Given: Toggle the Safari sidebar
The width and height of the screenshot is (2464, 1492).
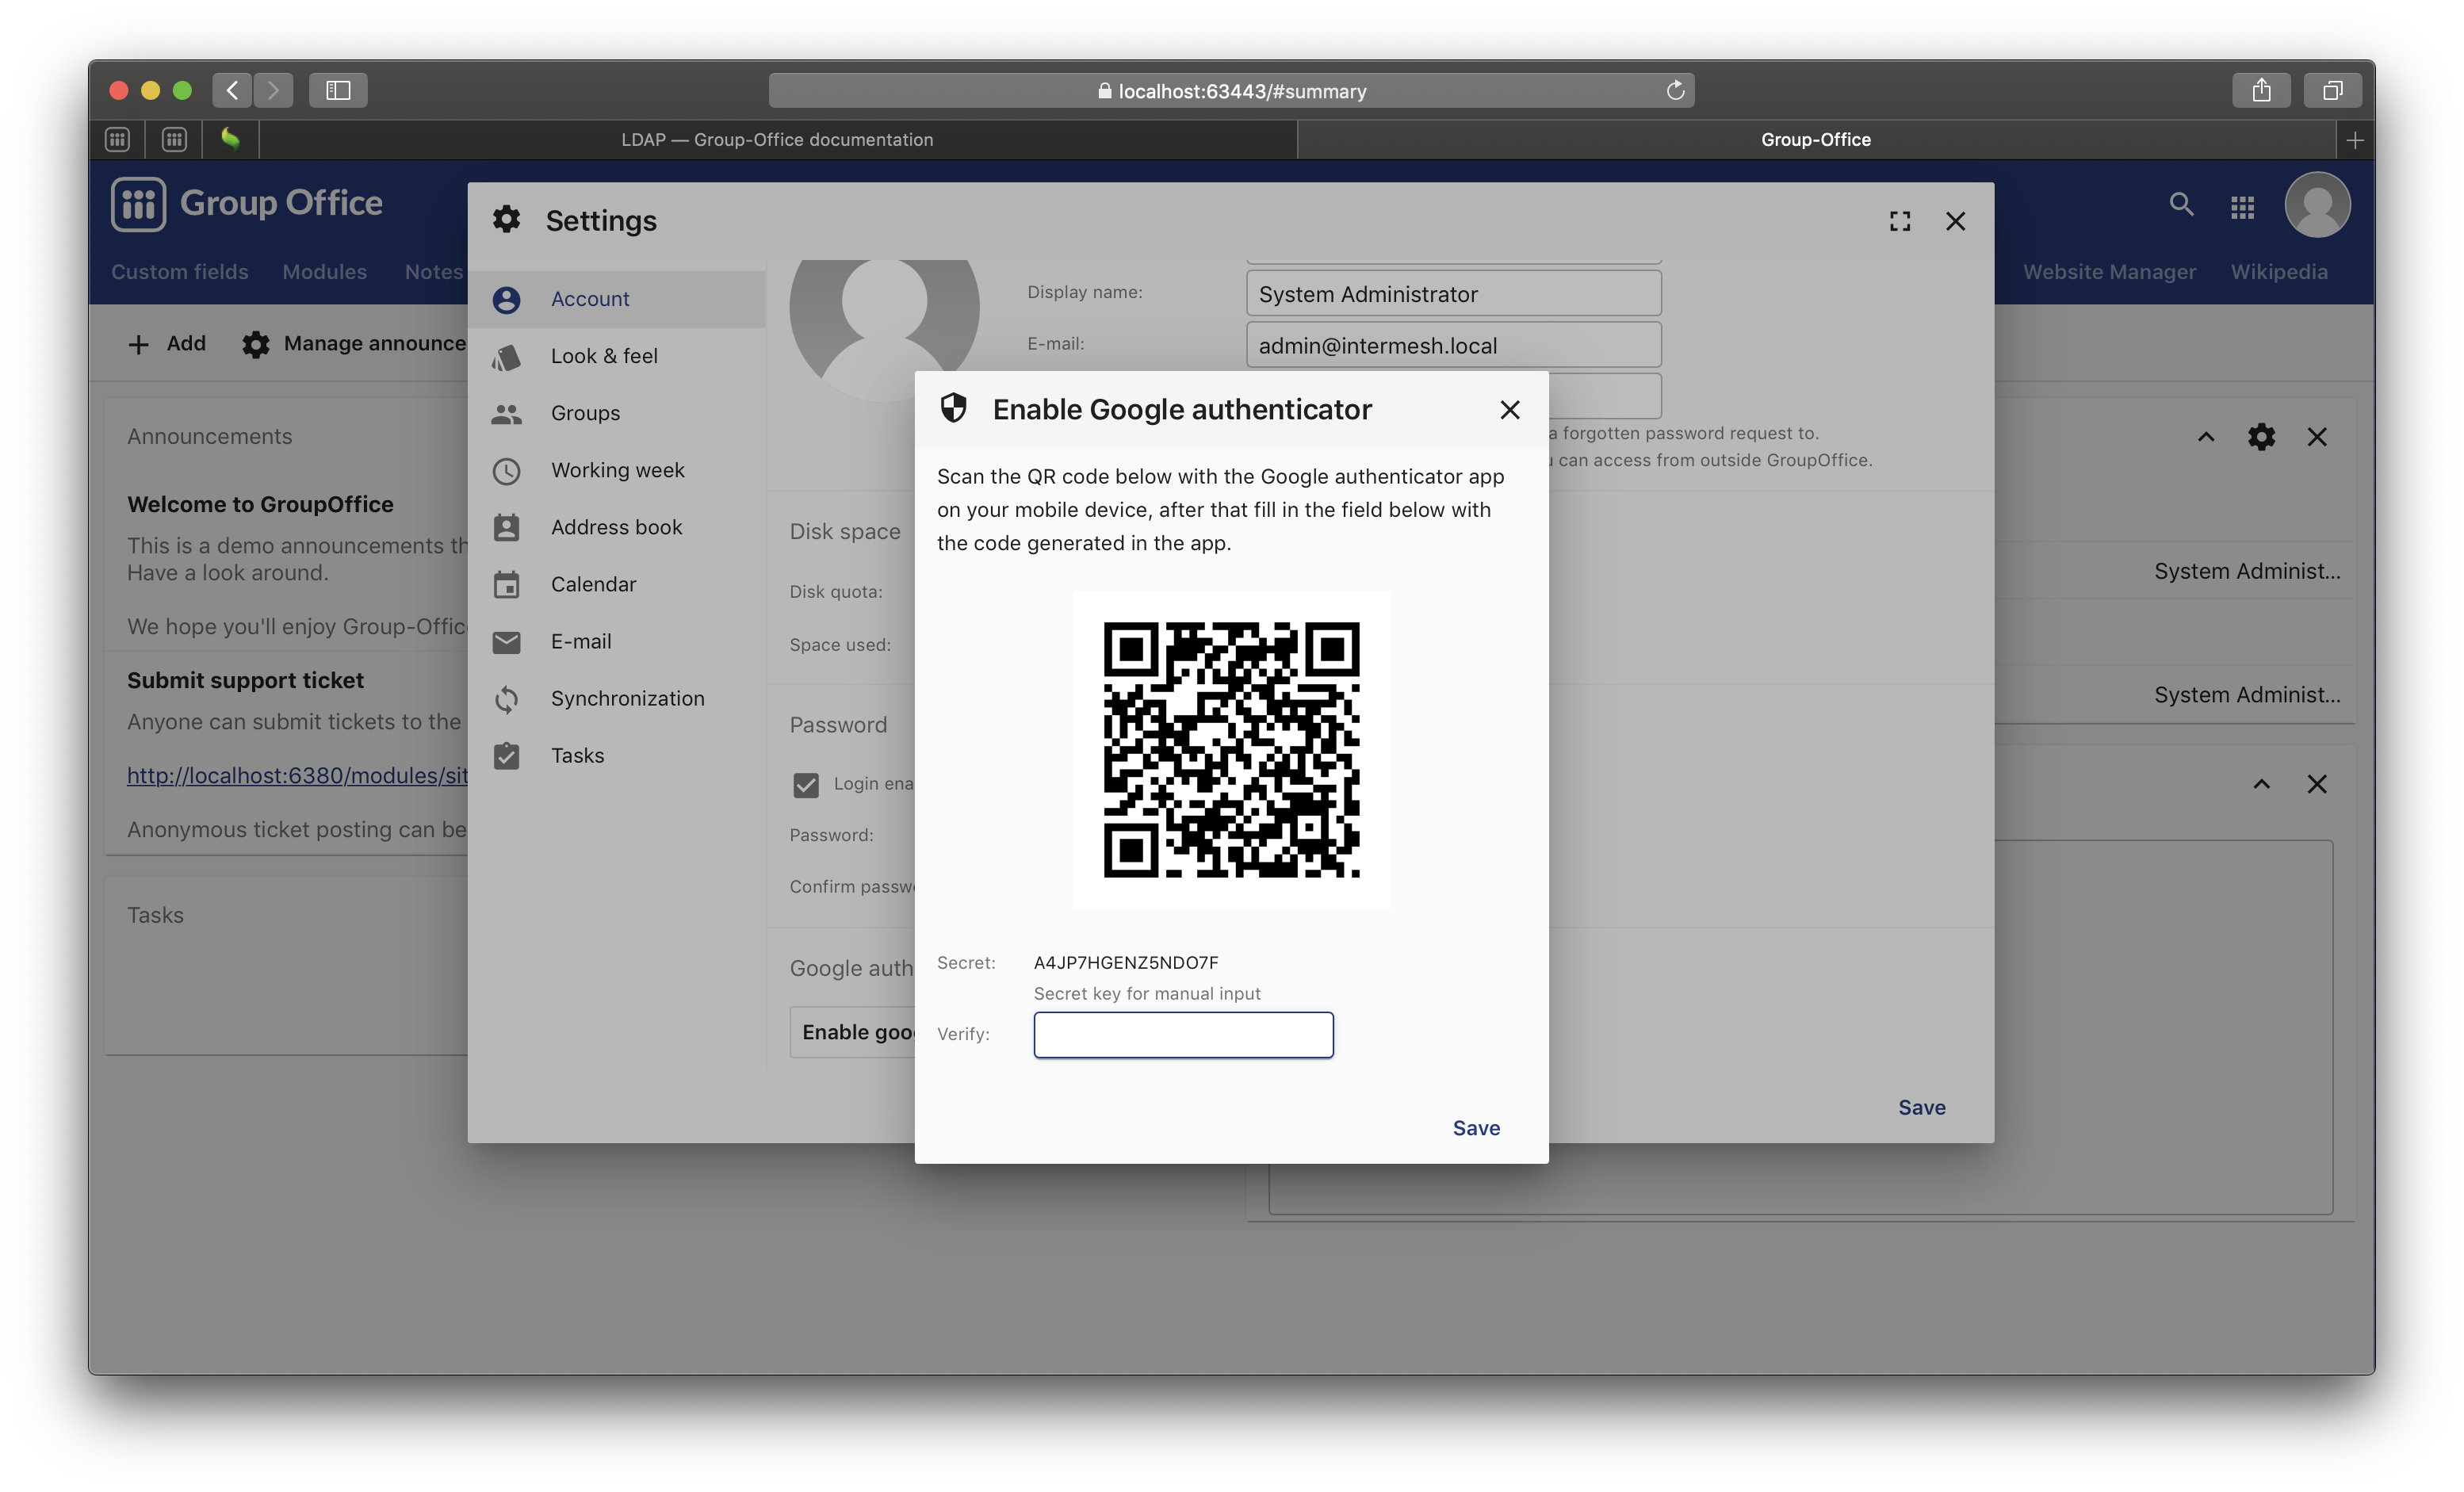Looking at the screenshot, I should coord(338,90).
